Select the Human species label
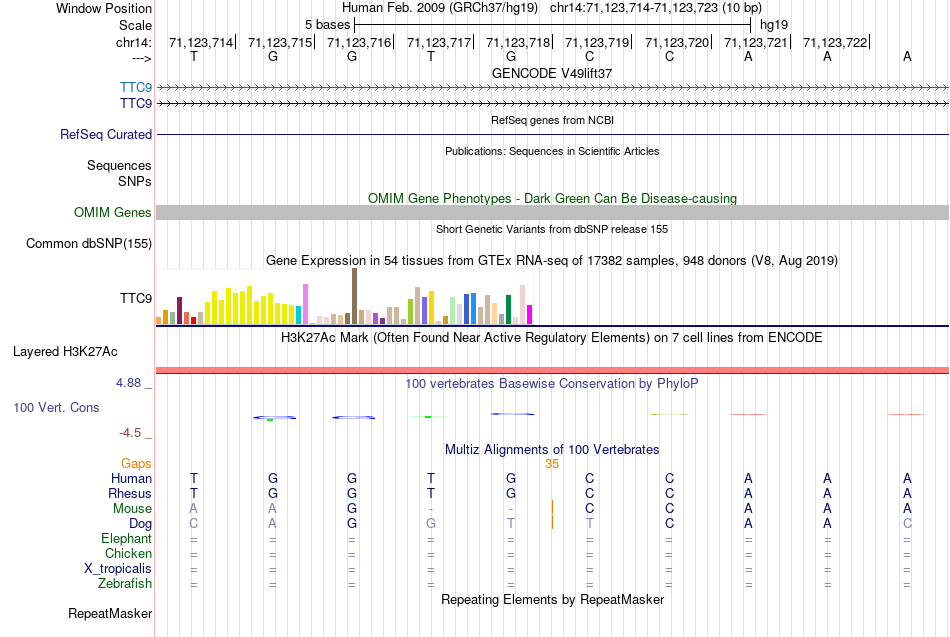Viewport: 950px width, 637px height. pyautogui.click(x=131, y=479)
